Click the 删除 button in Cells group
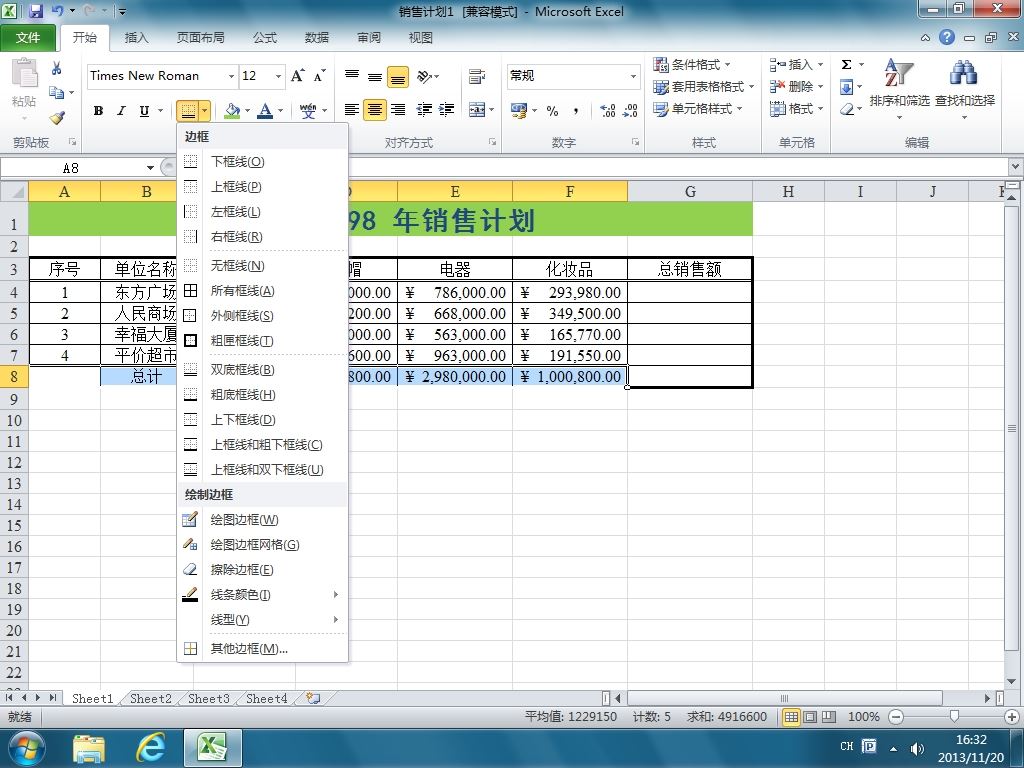The height and width of the screenshot is (768, 1024). point(796,86)
